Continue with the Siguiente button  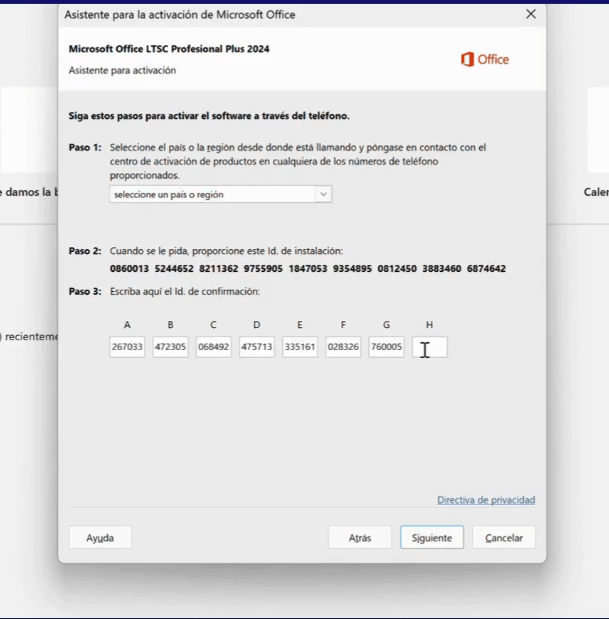432,538
